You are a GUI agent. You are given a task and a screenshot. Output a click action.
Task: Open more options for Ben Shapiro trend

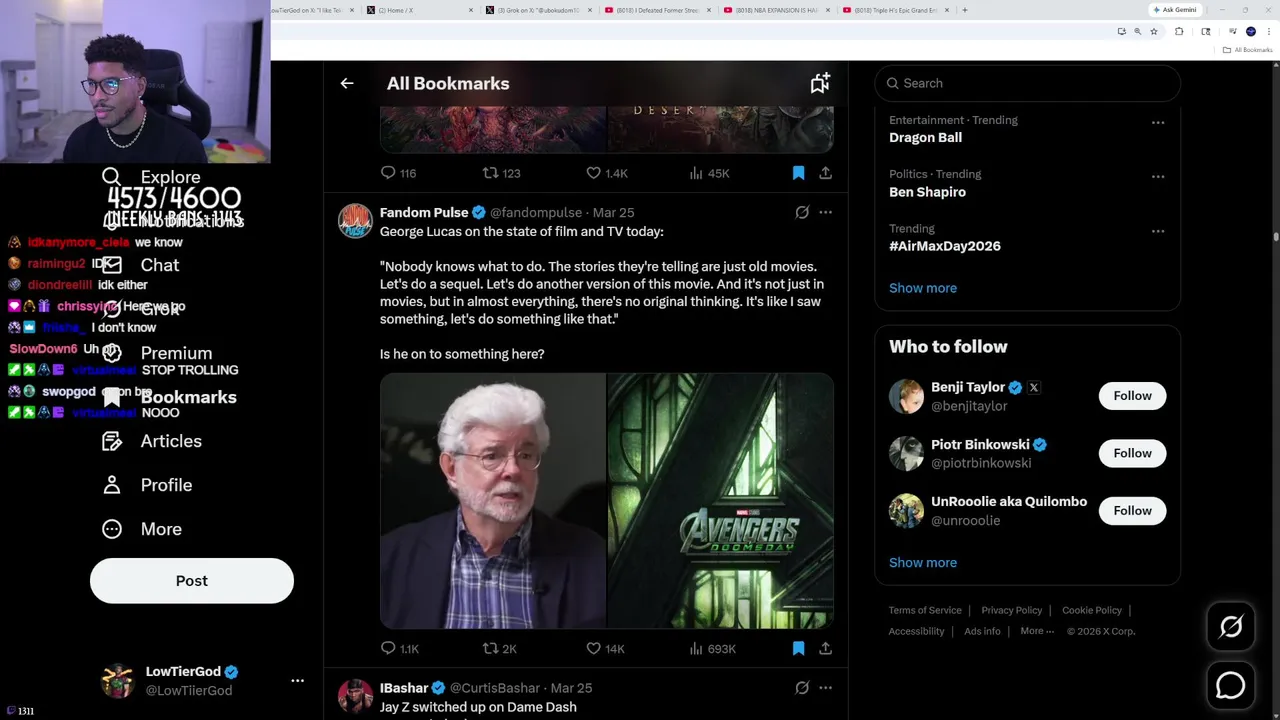tap(1158, 177)
